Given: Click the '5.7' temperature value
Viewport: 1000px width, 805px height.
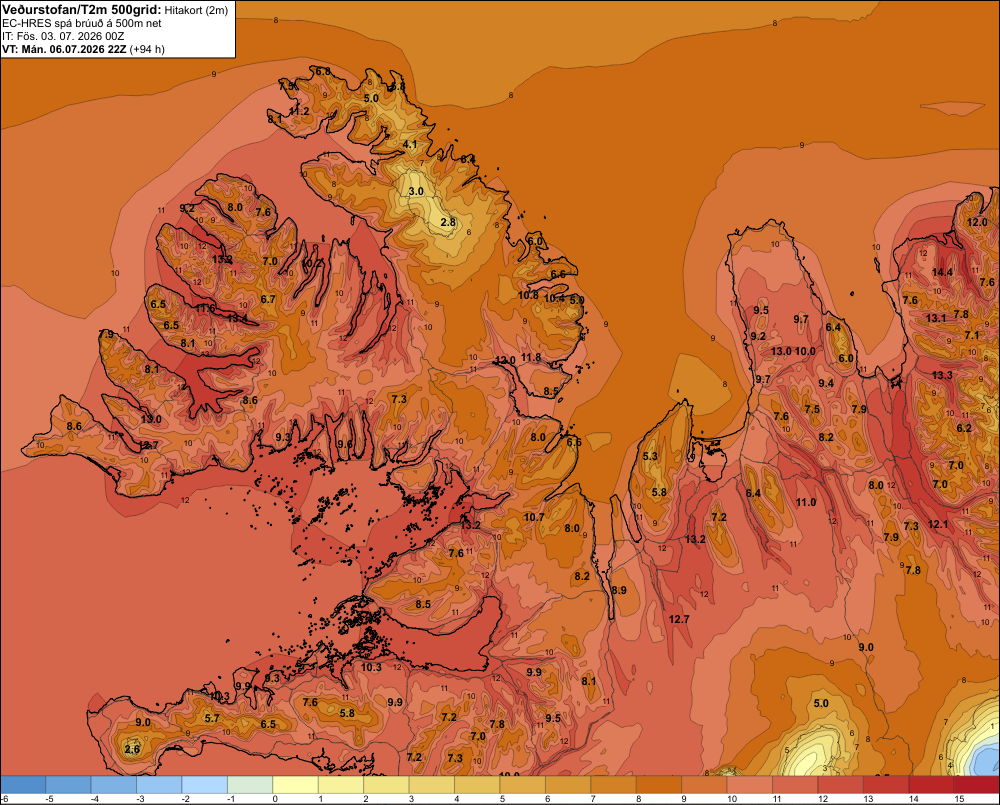Looking at the screenshot, I should click(212, 718).
